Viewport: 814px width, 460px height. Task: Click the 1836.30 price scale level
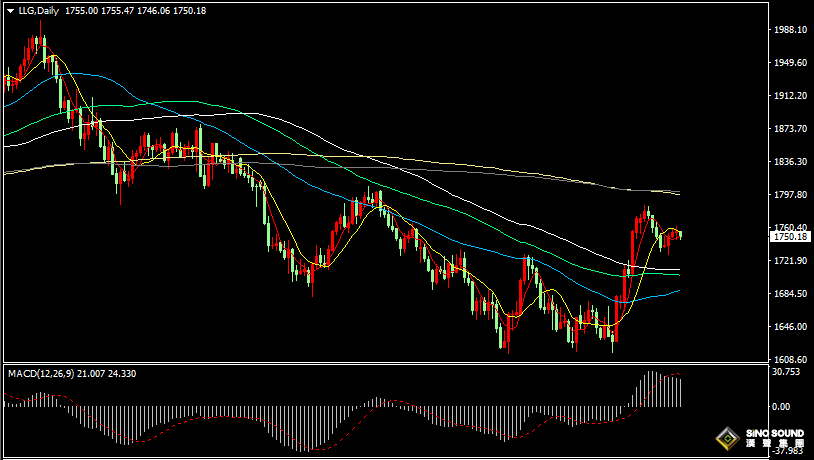coord(790,162)
